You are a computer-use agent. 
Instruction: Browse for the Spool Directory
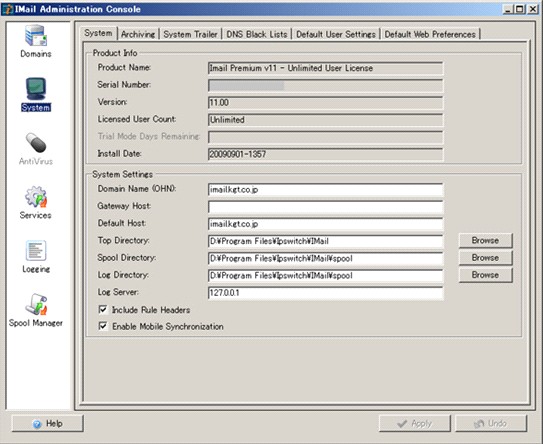[x=485, y=258]
